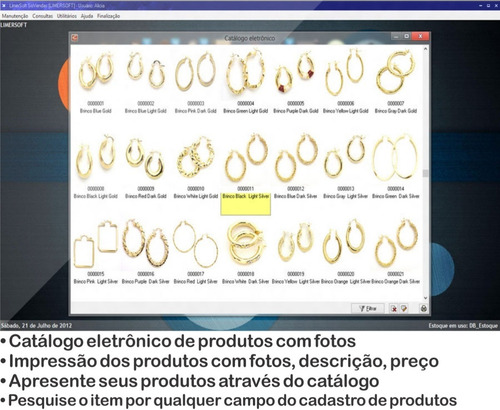Click the Catálogo eletrônico window app icon

[x=75, y=38]
